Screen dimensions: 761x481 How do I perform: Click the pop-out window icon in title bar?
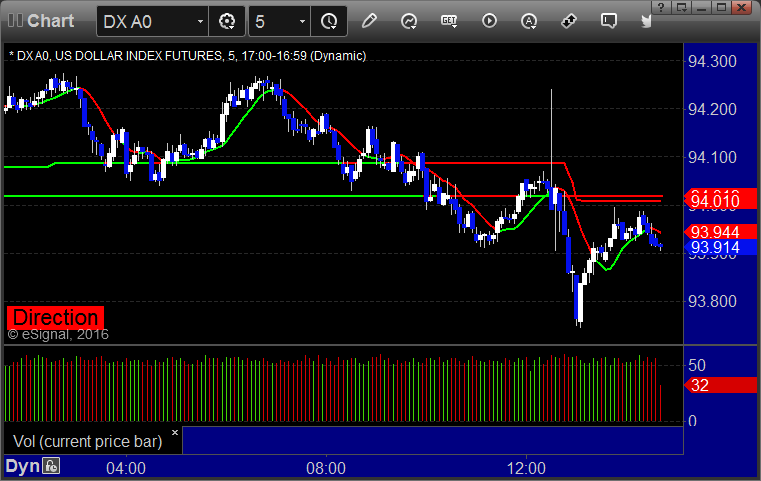[682, 7]
